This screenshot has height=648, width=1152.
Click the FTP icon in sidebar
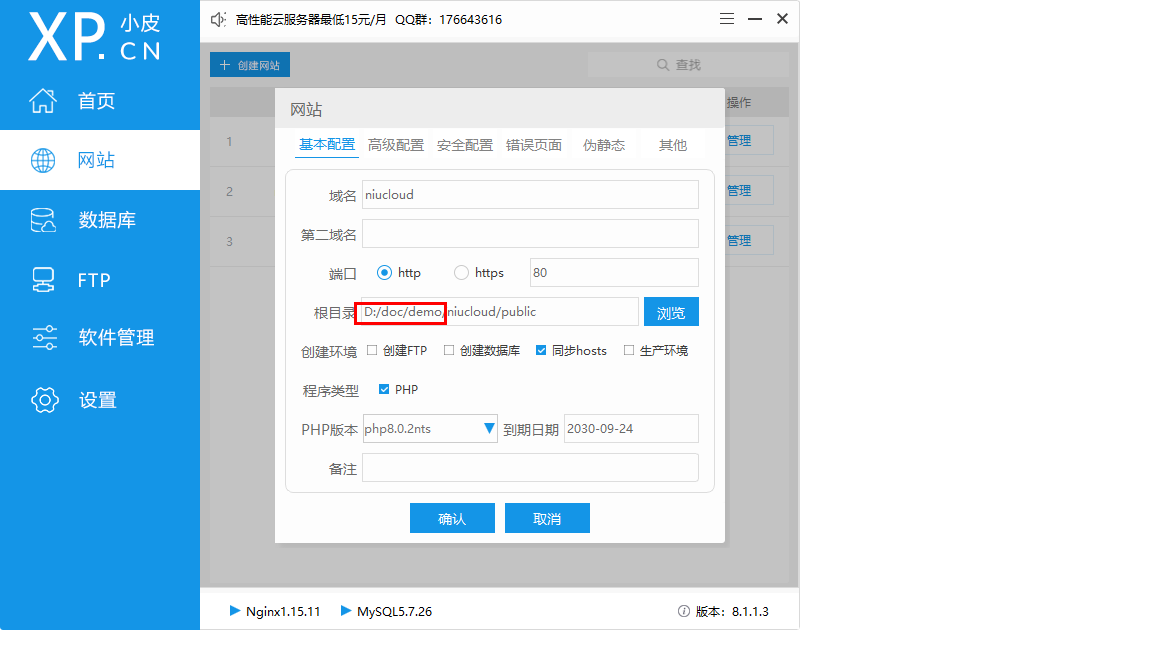coord(43,280)
